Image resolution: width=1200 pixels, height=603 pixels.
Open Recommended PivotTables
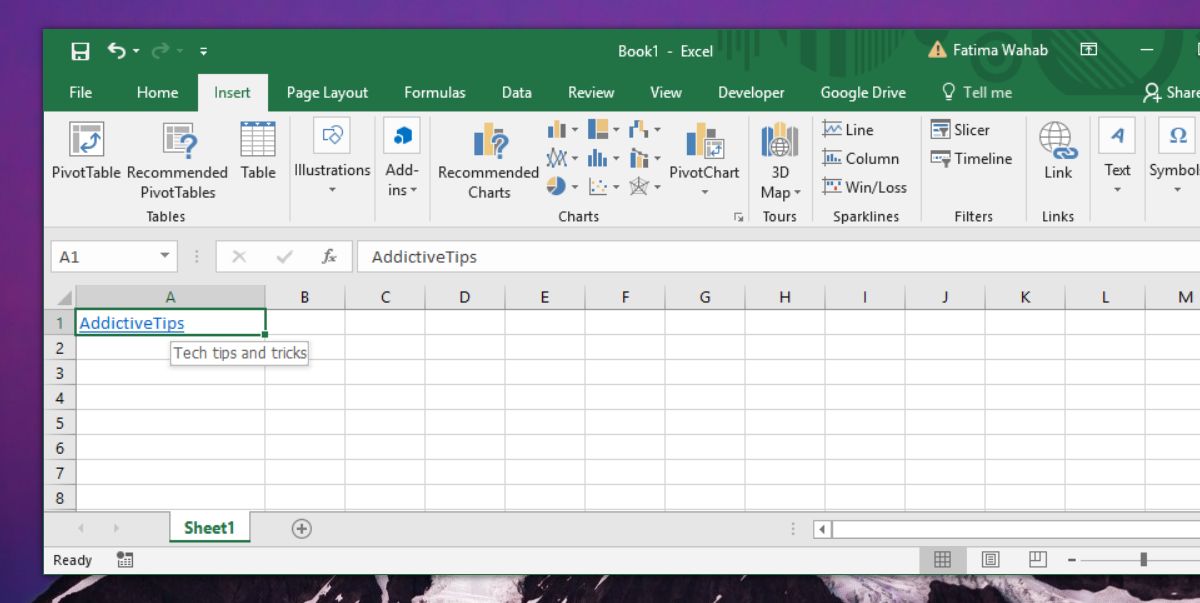point(178,160)
